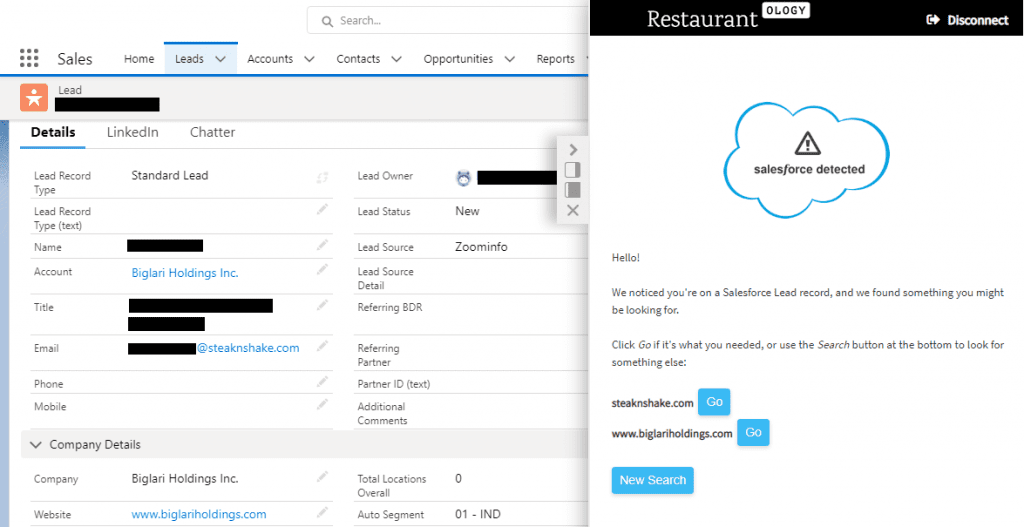This screenshot has width=1024, height=527.
Task: Open the Leads tab dropdown arrow
Action: coord(221,59)
